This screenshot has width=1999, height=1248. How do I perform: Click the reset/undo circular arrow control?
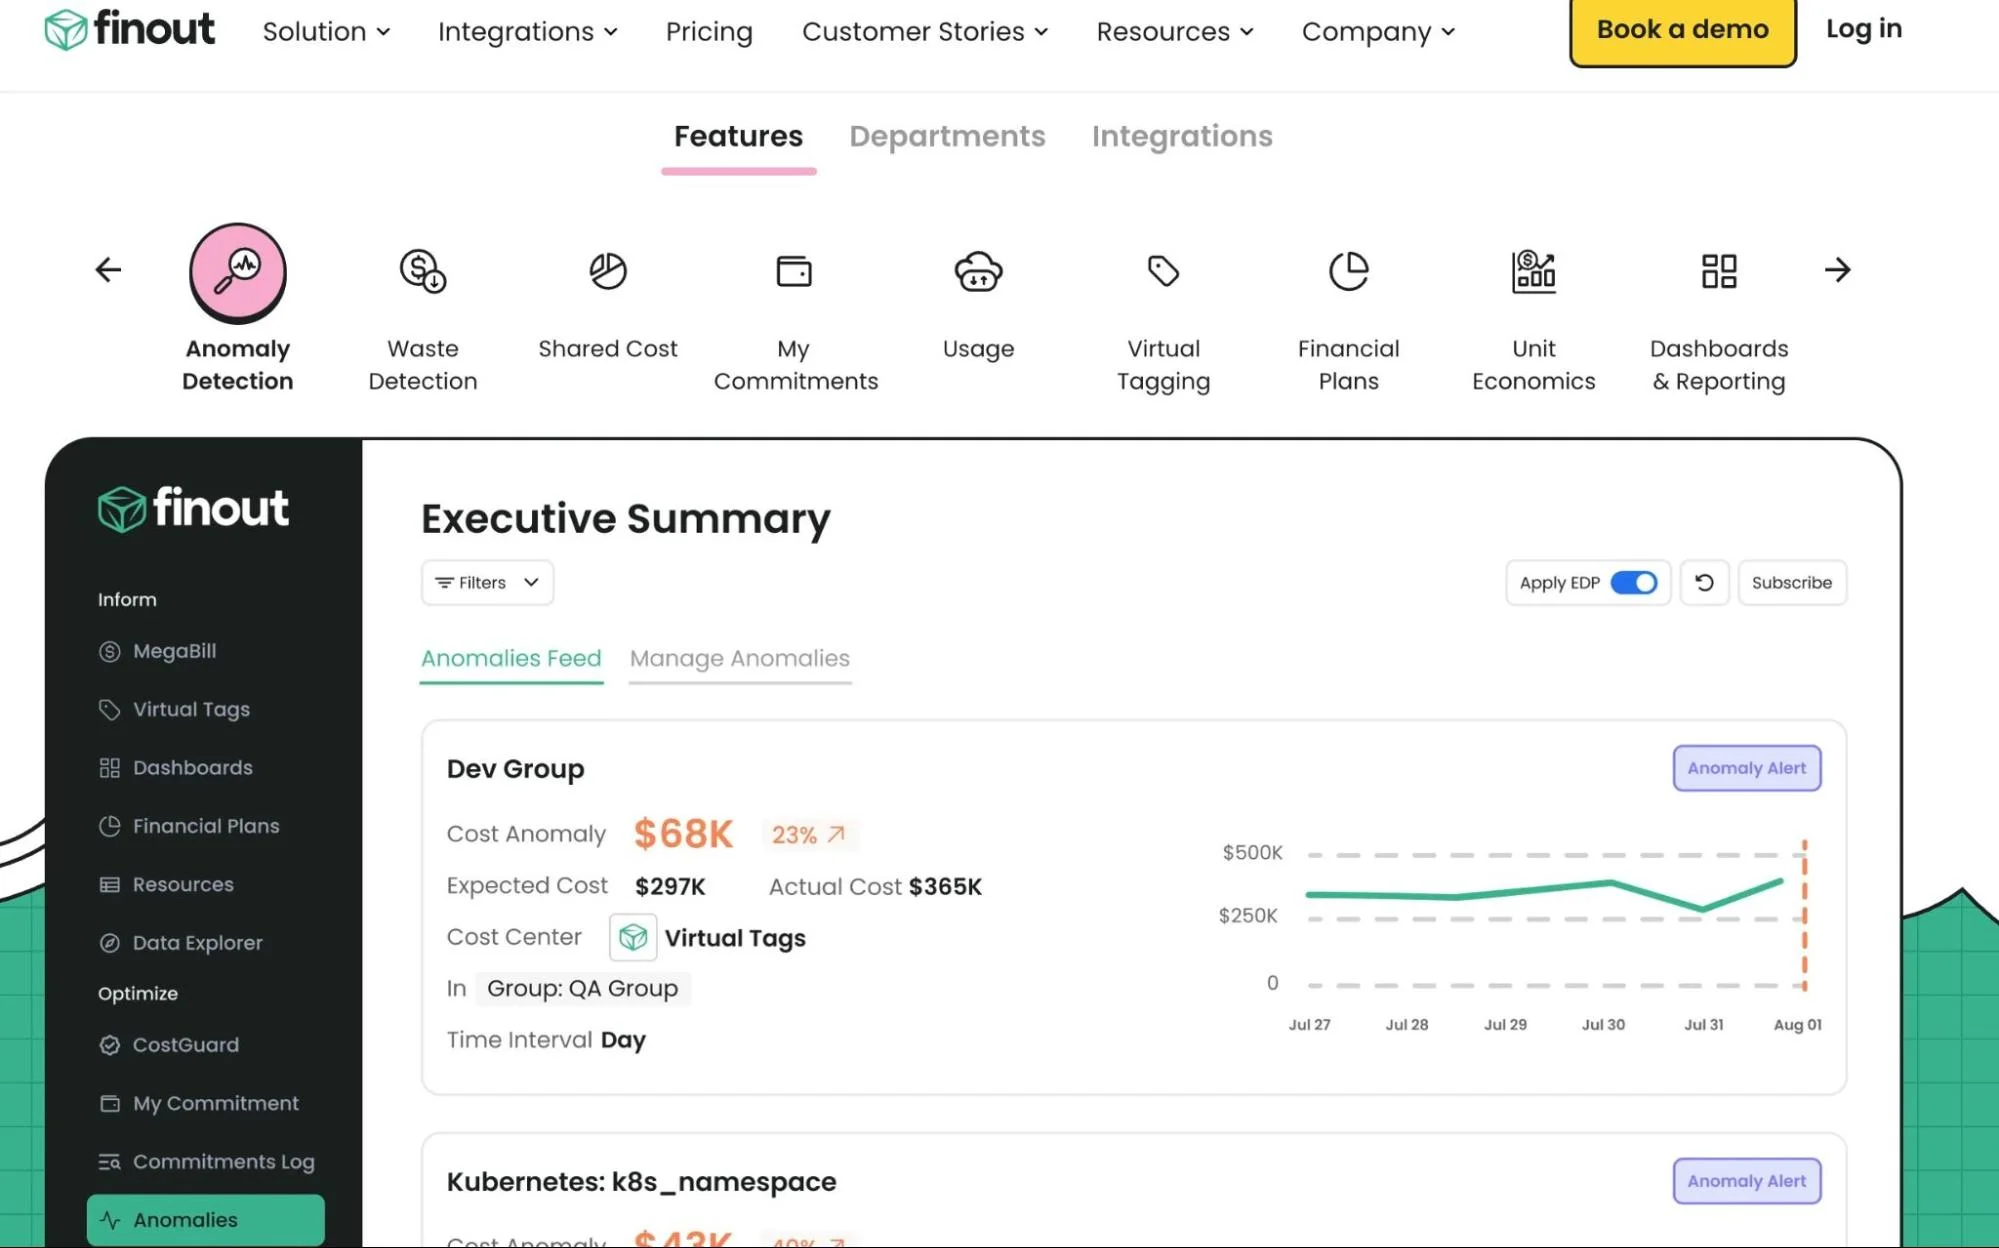click(x=1704, y=582)
